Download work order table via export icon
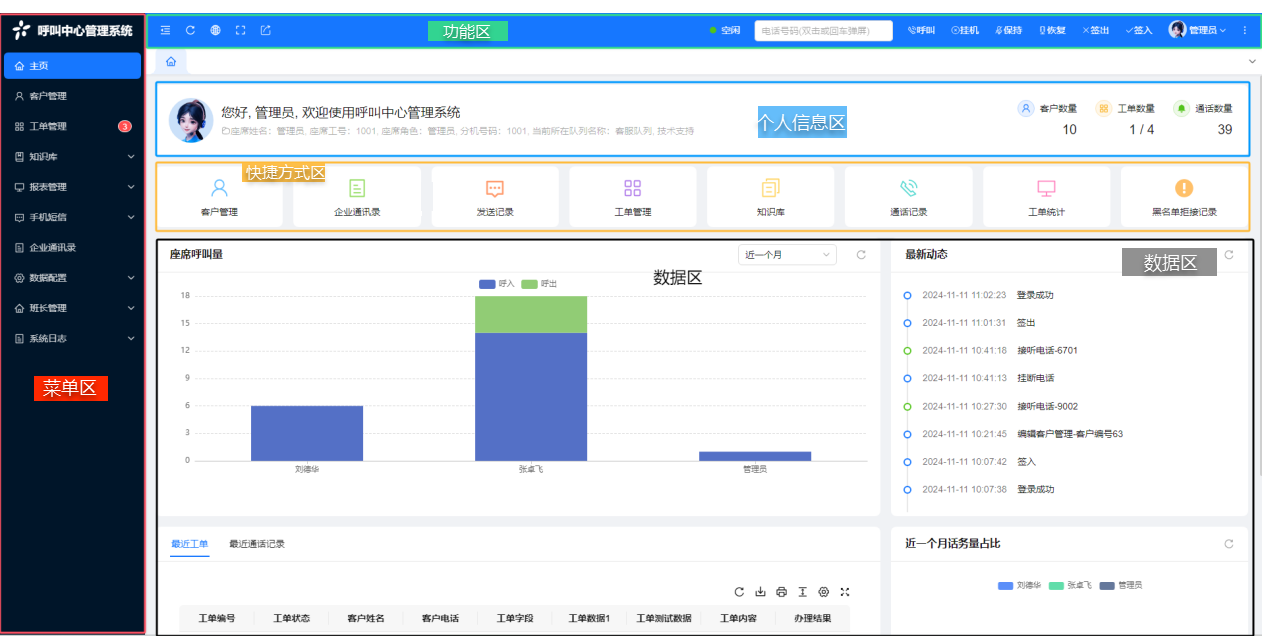 (x=760, y=592)
